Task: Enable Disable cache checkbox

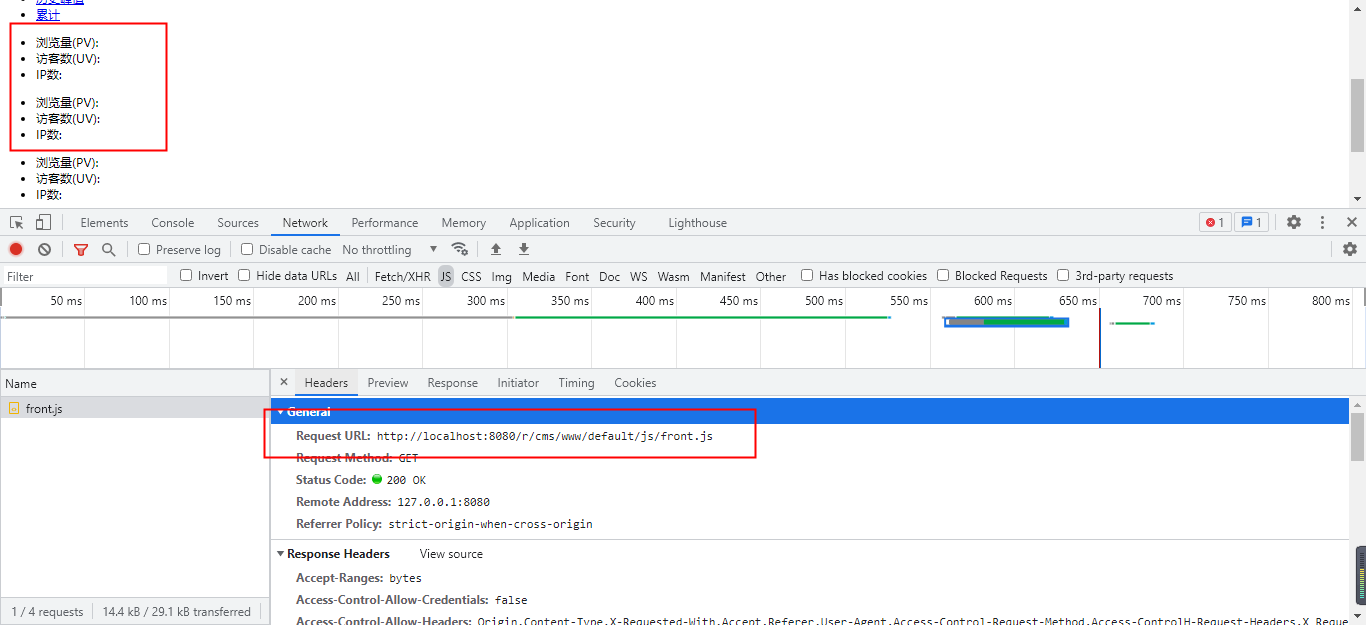Action: [247, 250]
